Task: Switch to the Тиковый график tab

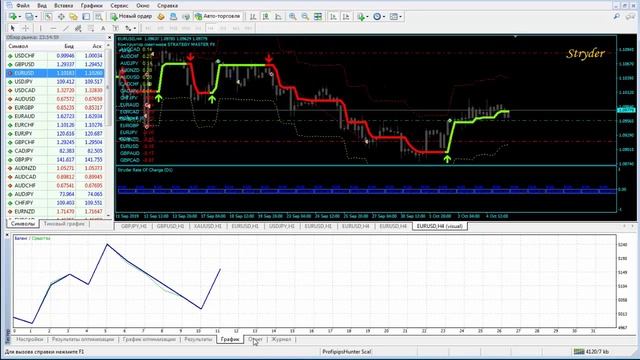Action: pos(64,224)
